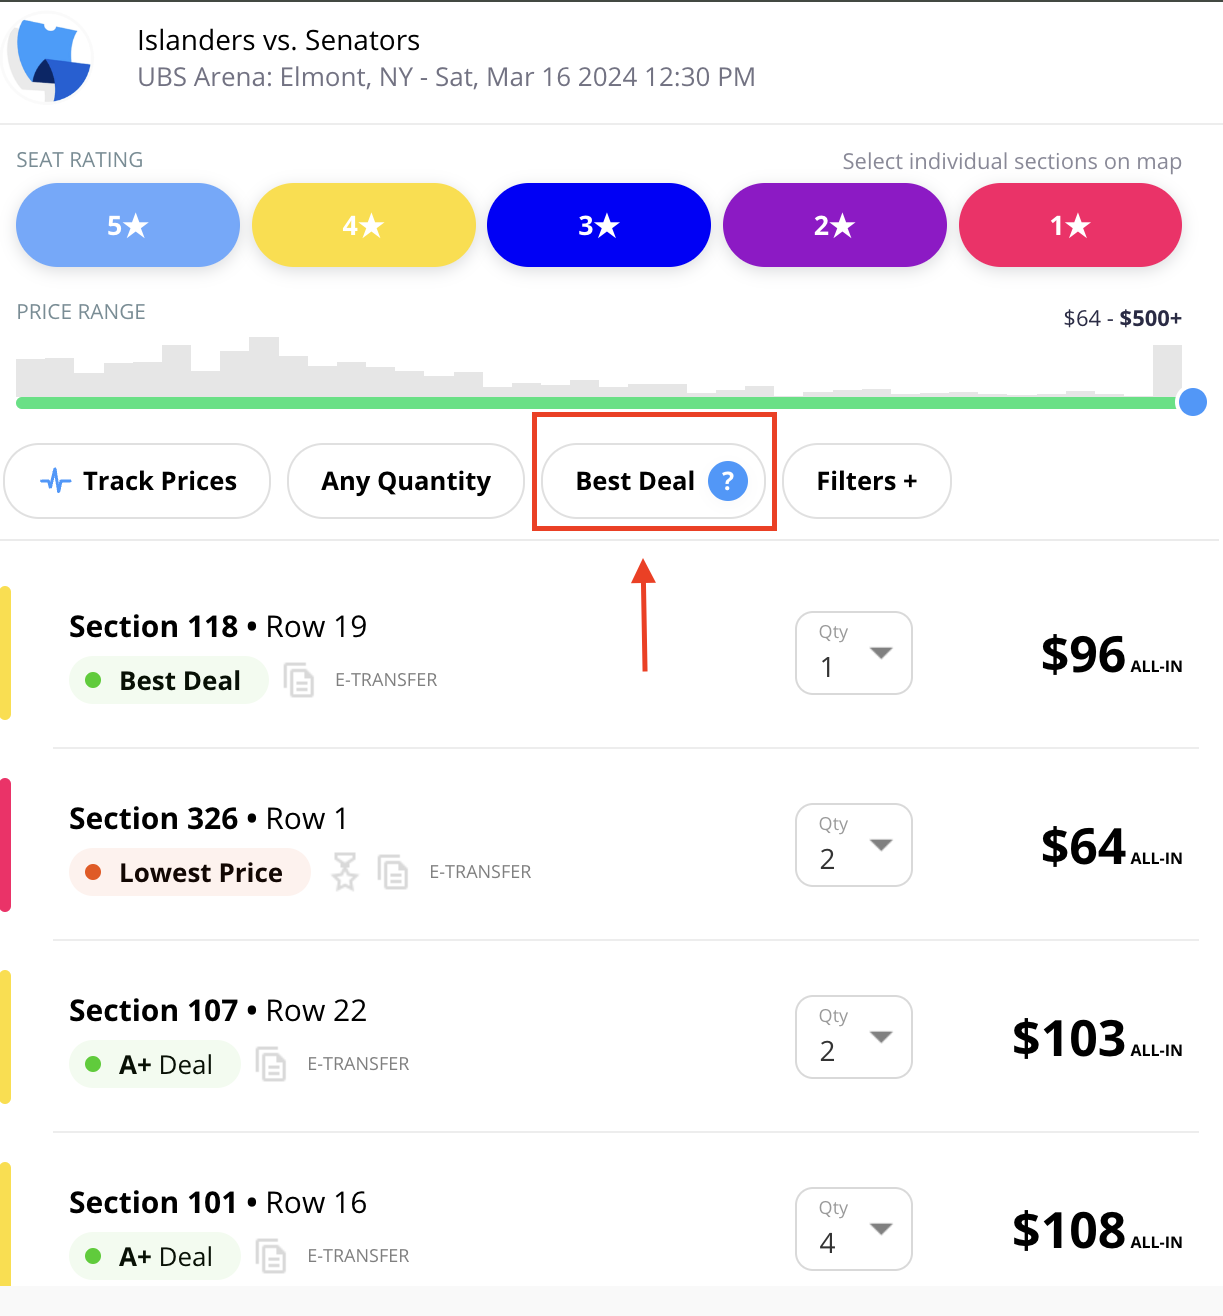Expand the Qty dropdown for Section 101
This screenshot has width=1223, height=1316.
point(854,1229)
